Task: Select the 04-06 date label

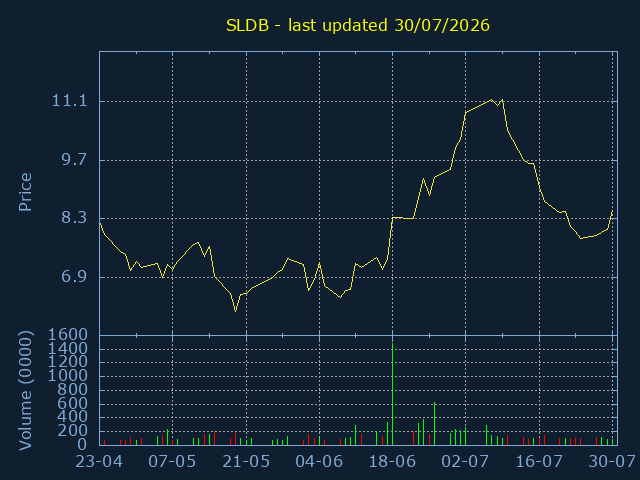Action: tap(319, 462)
